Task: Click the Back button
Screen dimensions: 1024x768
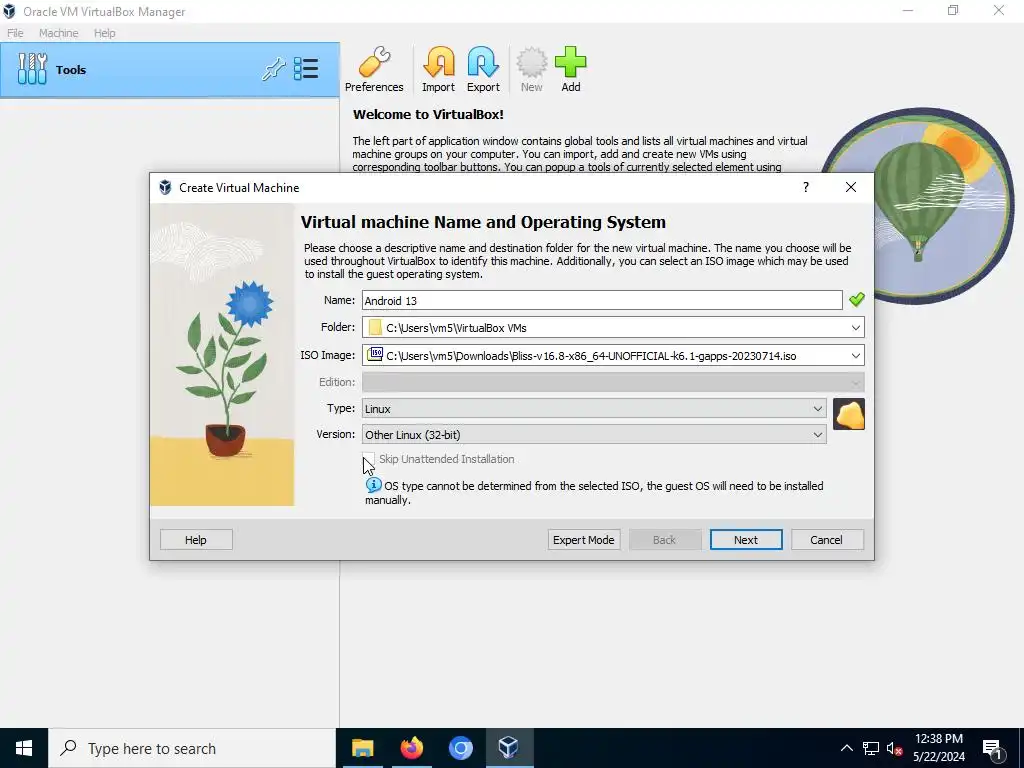Action: coord(665,539)
